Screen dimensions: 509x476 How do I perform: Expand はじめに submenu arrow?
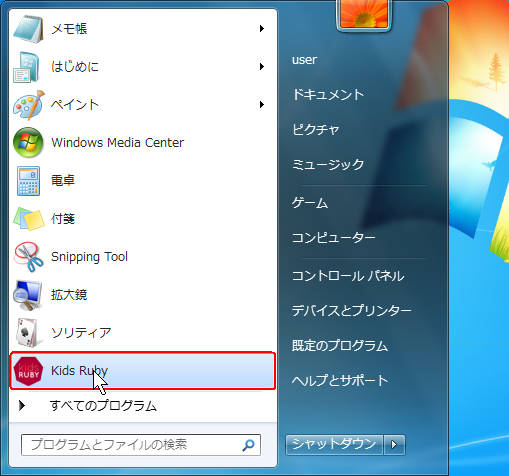(262, 67)
